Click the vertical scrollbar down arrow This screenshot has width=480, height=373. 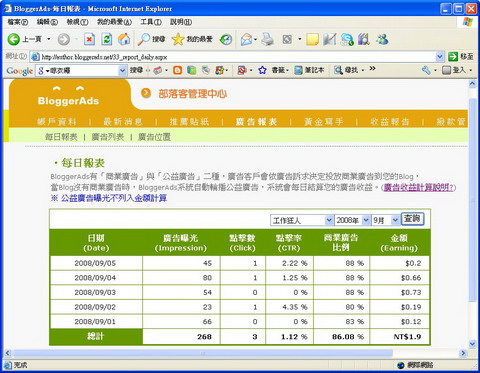tap(473, 343)
